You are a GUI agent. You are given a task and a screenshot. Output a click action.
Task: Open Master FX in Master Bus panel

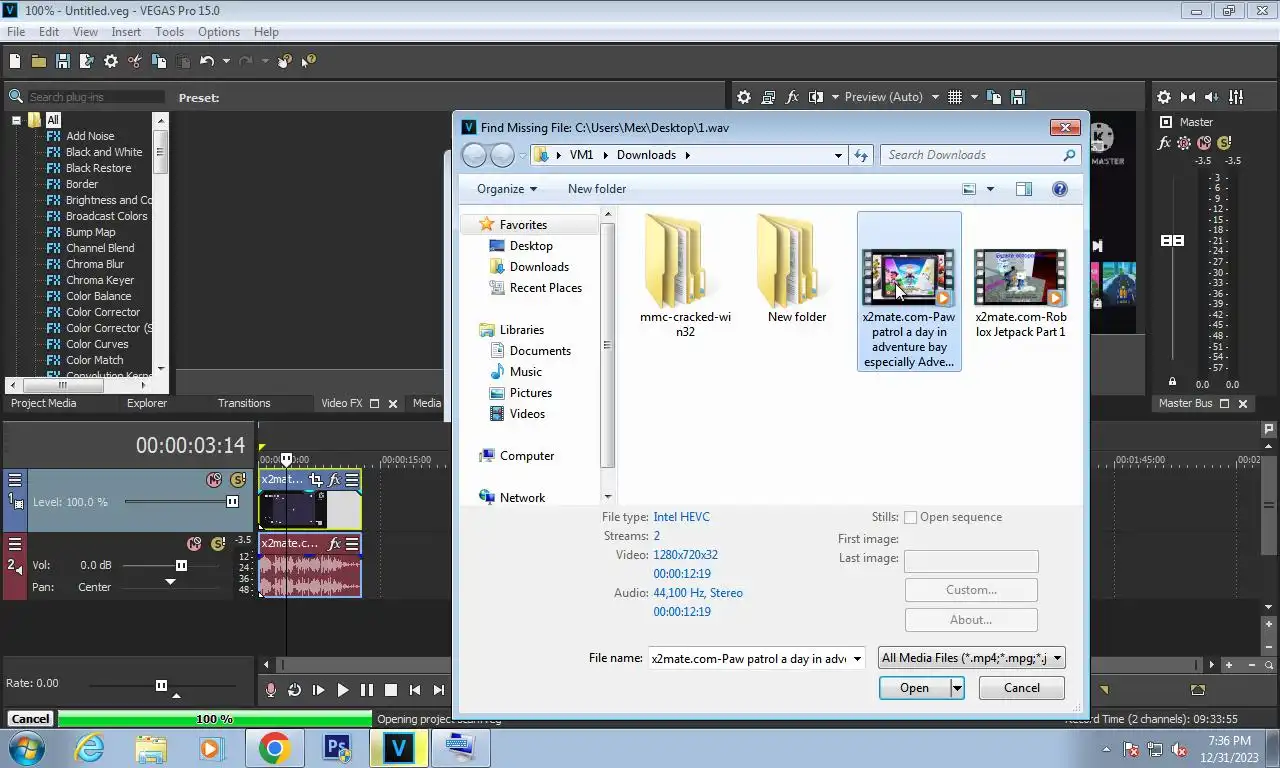pyautogui.click(x=1164, y=143)
